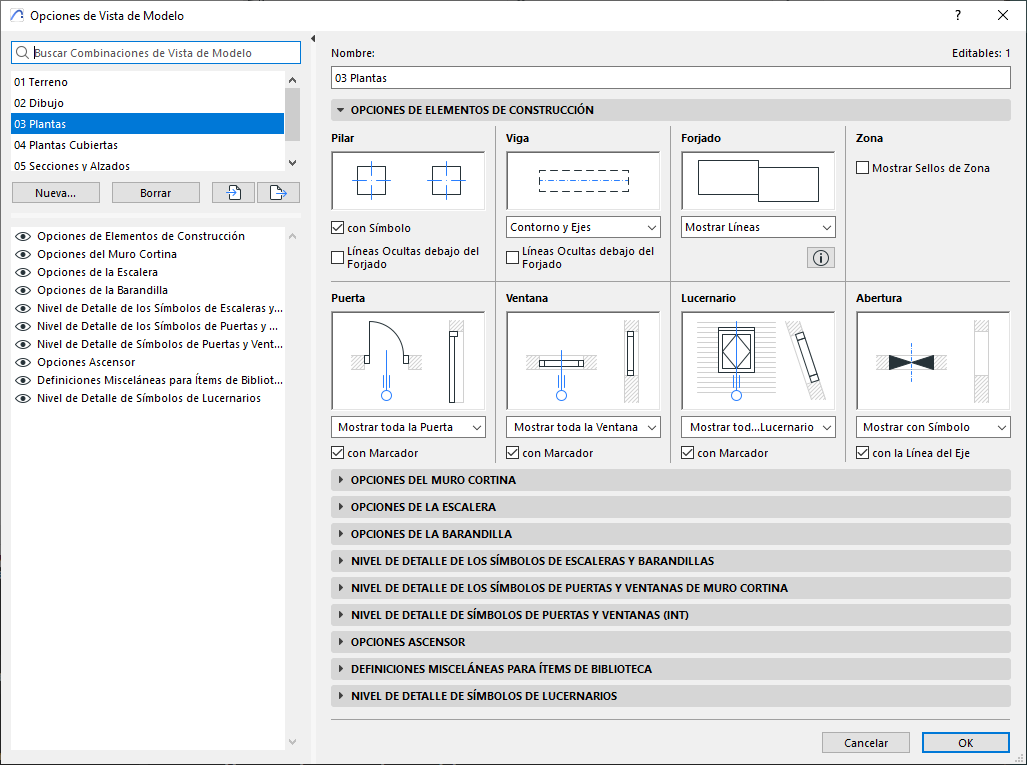Image resolution: width=1027 pixels, height=765 pixels.
Task: Click the Nombre text field
Action: coord(670,78)
